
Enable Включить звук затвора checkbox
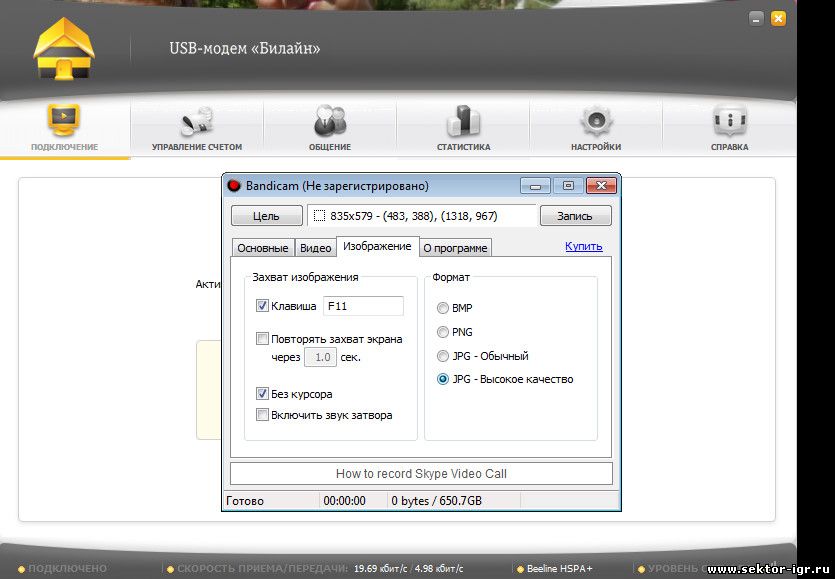262,414
